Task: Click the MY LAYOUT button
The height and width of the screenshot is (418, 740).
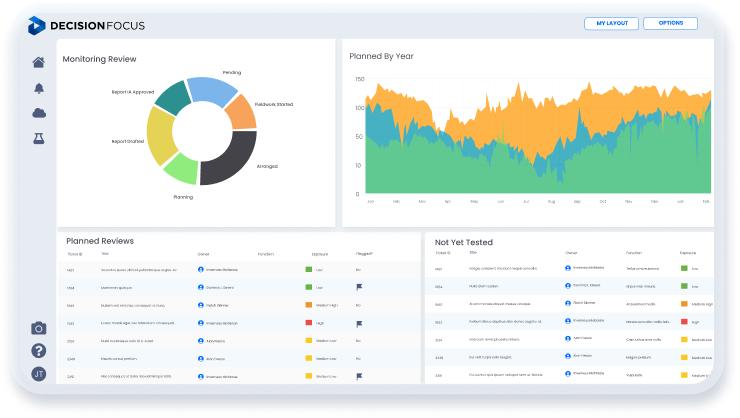Action: [x=612, y=23]
